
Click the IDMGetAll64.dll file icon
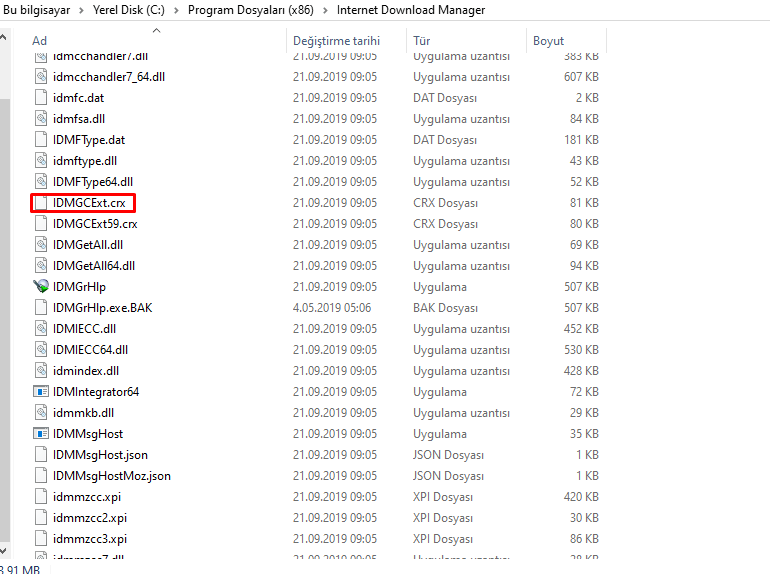(x=41, y=266)
